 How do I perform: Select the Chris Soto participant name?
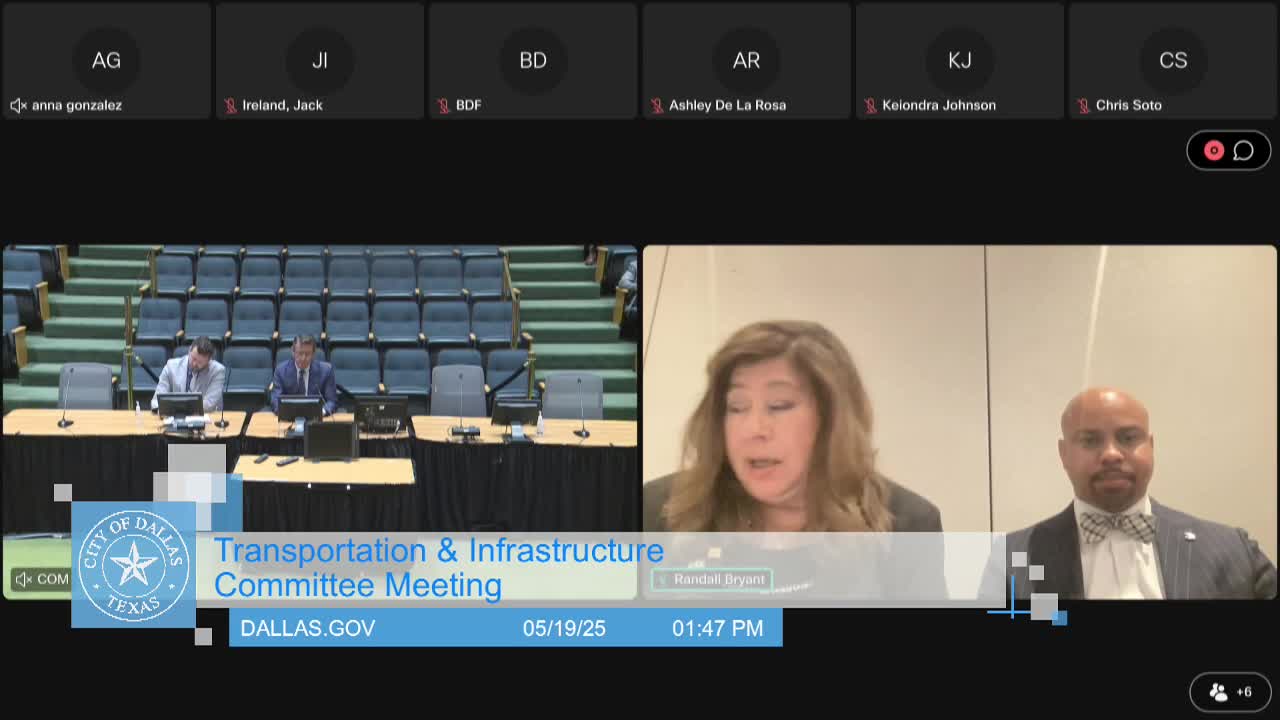[1128, 105]
